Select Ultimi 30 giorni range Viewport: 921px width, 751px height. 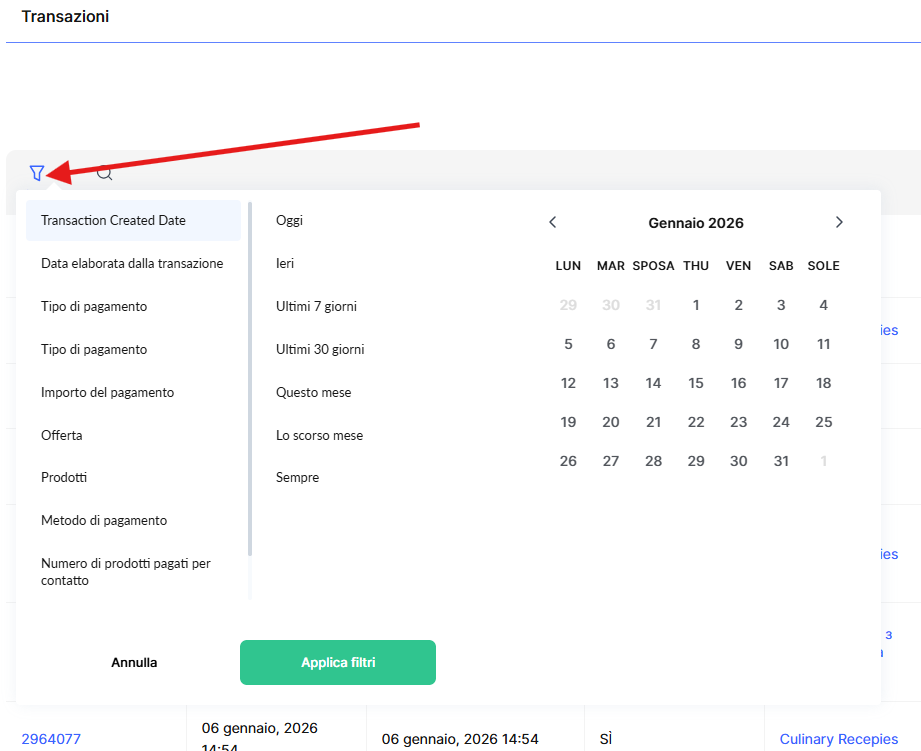tap(320, 350)
